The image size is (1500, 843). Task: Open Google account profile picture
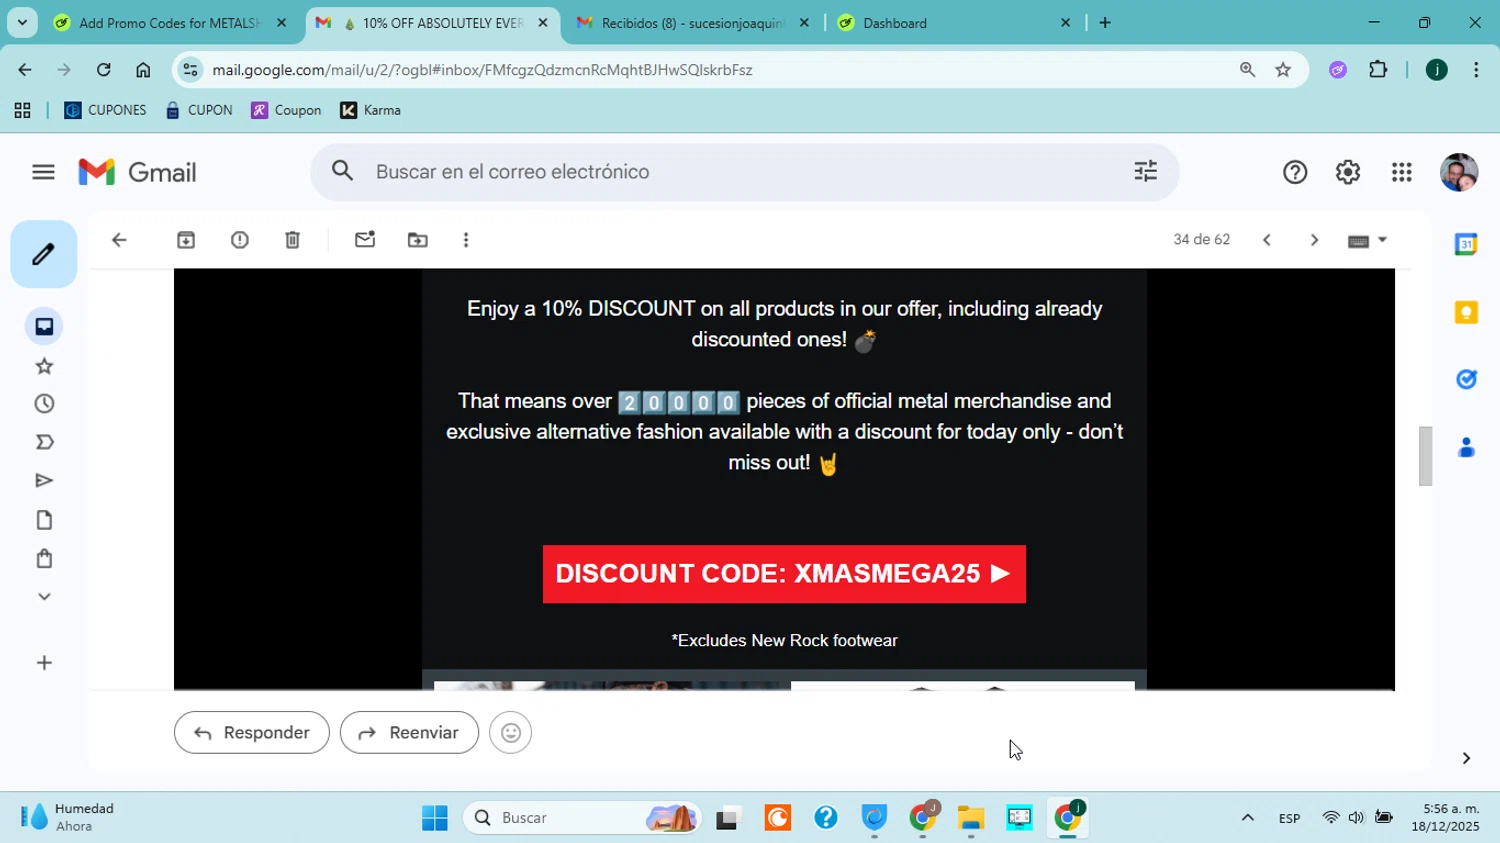pos(1459,172)
